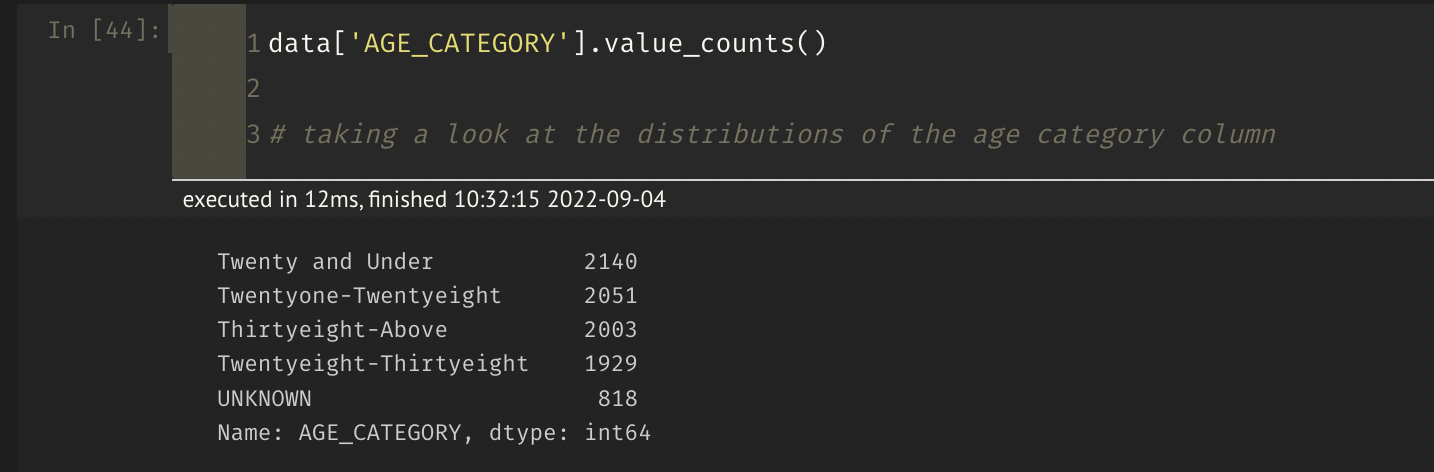Click the 2140 count value
The image size is (1434, 472).
[611, 262]
